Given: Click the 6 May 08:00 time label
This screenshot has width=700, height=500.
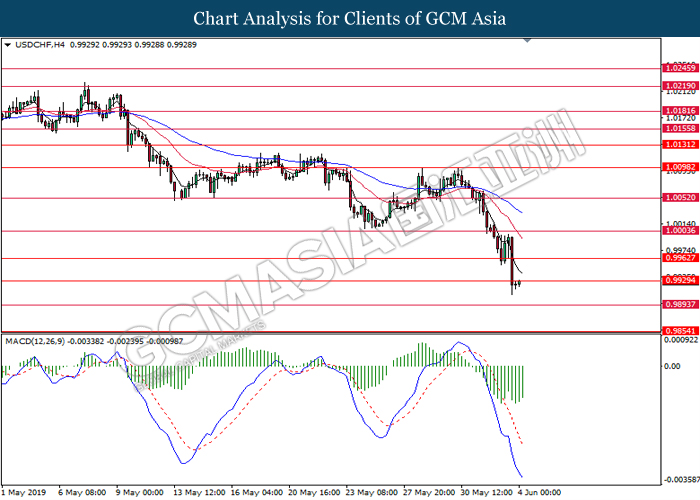Looking at the screenshot, I should [82, 492].
